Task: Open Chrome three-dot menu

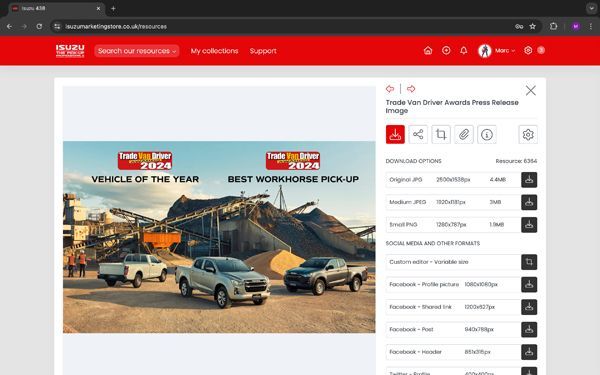Action: [591, 26]
